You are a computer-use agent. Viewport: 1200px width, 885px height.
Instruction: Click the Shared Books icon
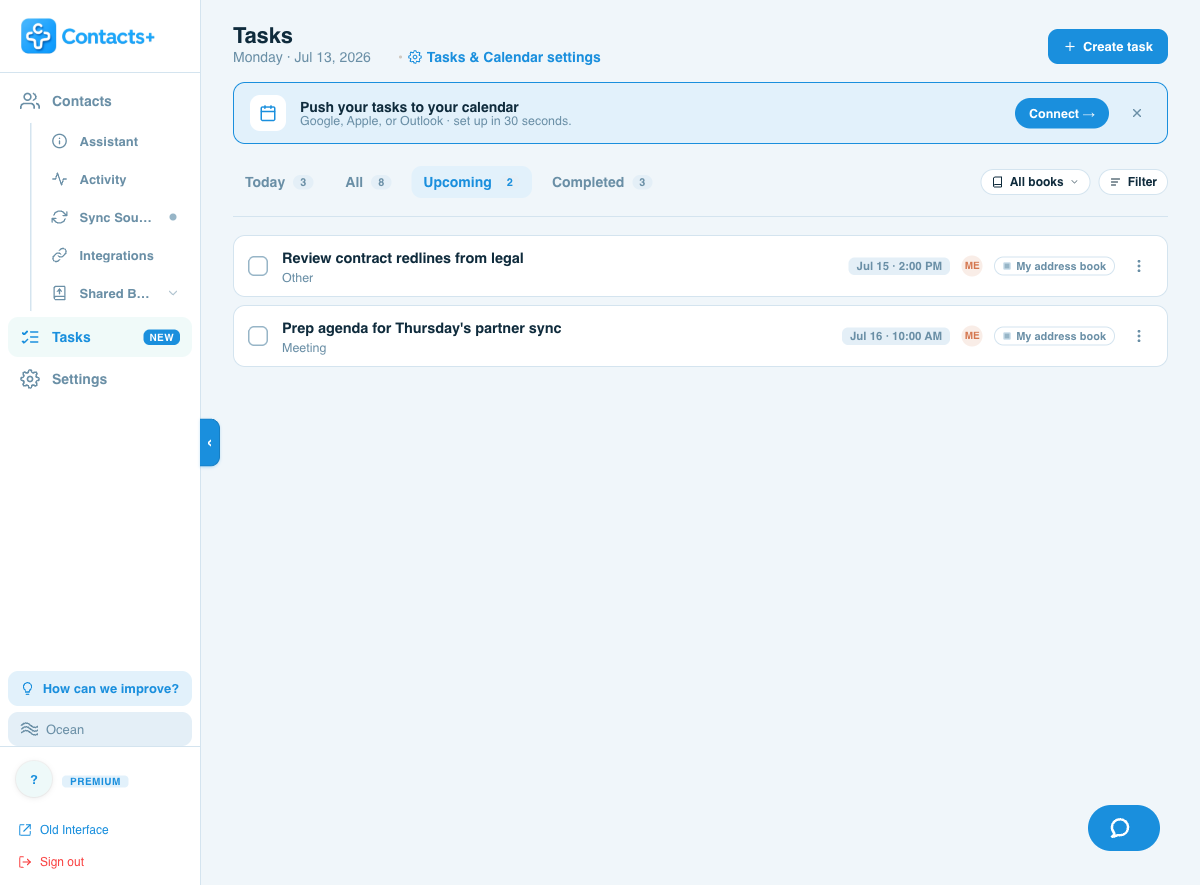(60, 293)
